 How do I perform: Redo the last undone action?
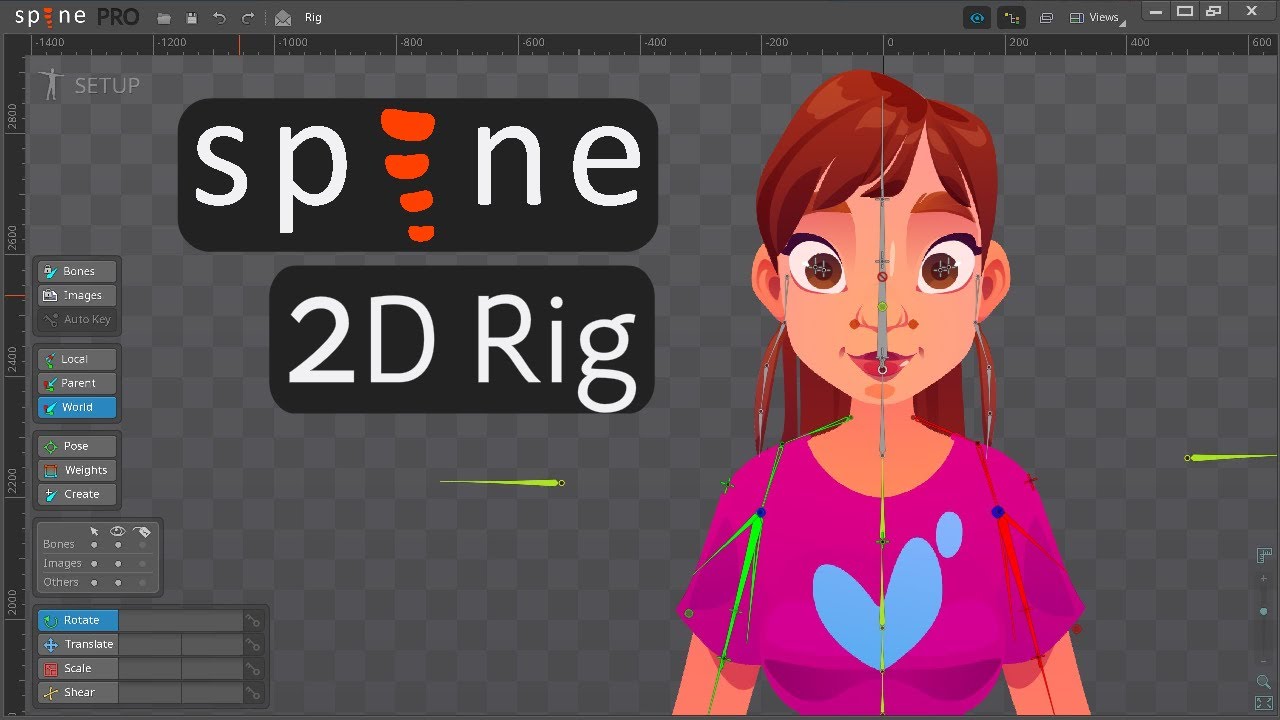248,18
